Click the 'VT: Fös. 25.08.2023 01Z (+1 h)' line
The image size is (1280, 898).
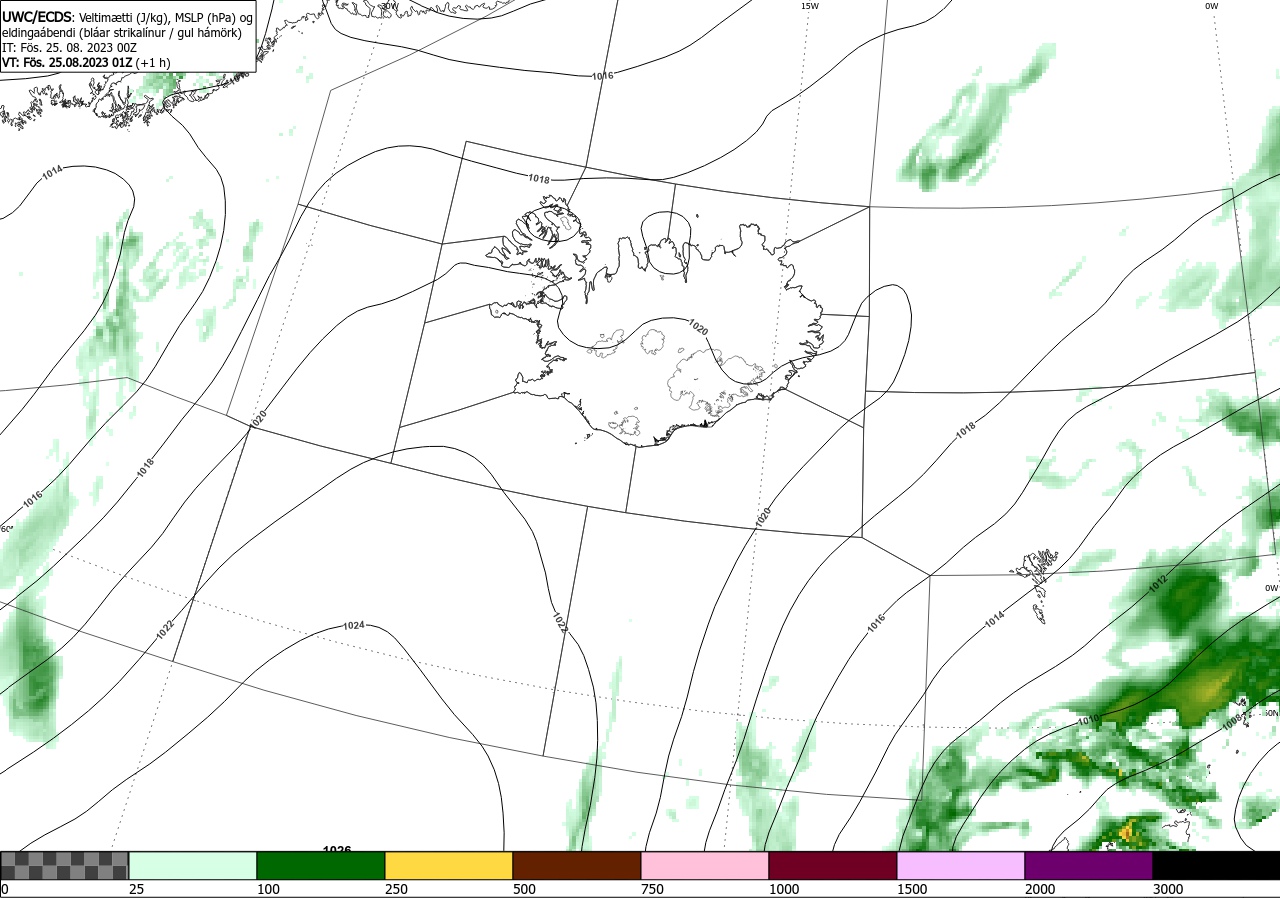pos(86,62)
